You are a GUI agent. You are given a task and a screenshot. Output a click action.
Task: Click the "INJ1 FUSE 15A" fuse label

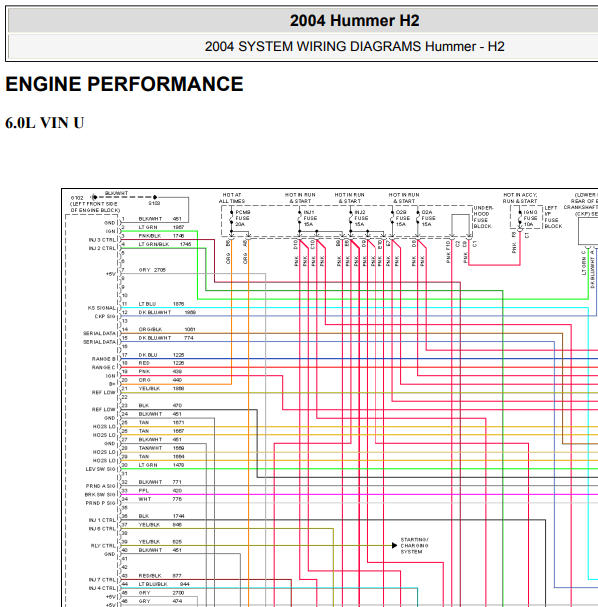coord(310,218)
